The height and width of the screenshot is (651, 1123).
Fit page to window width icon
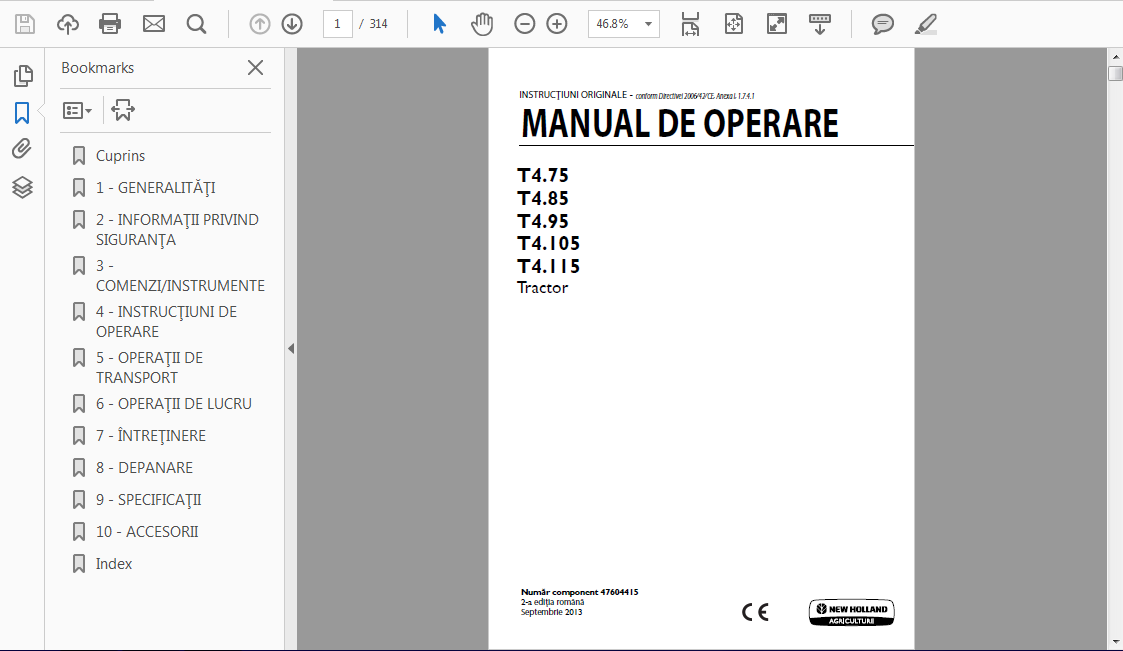[x=690, y=24]
